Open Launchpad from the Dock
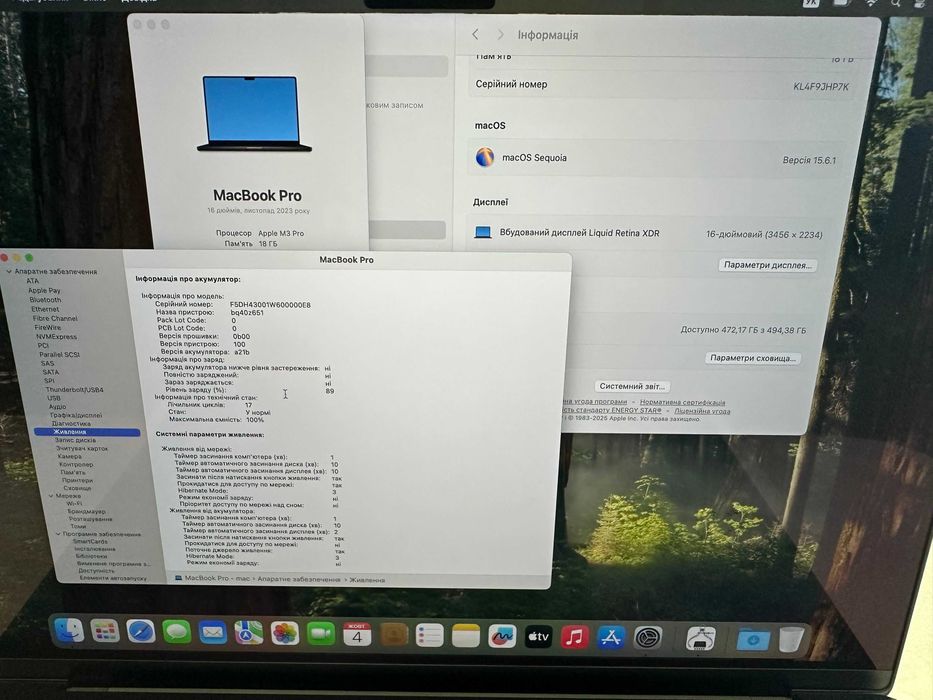The image size is (933, 700). click(105, 632)
